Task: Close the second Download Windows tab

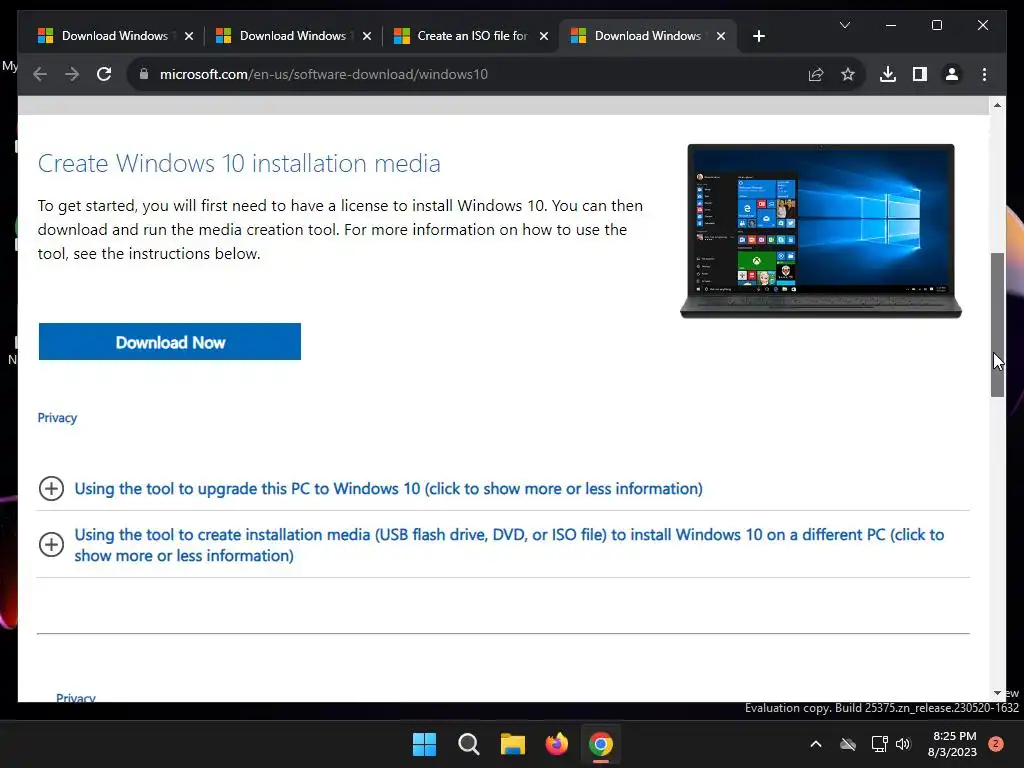Action: [367, 36]
